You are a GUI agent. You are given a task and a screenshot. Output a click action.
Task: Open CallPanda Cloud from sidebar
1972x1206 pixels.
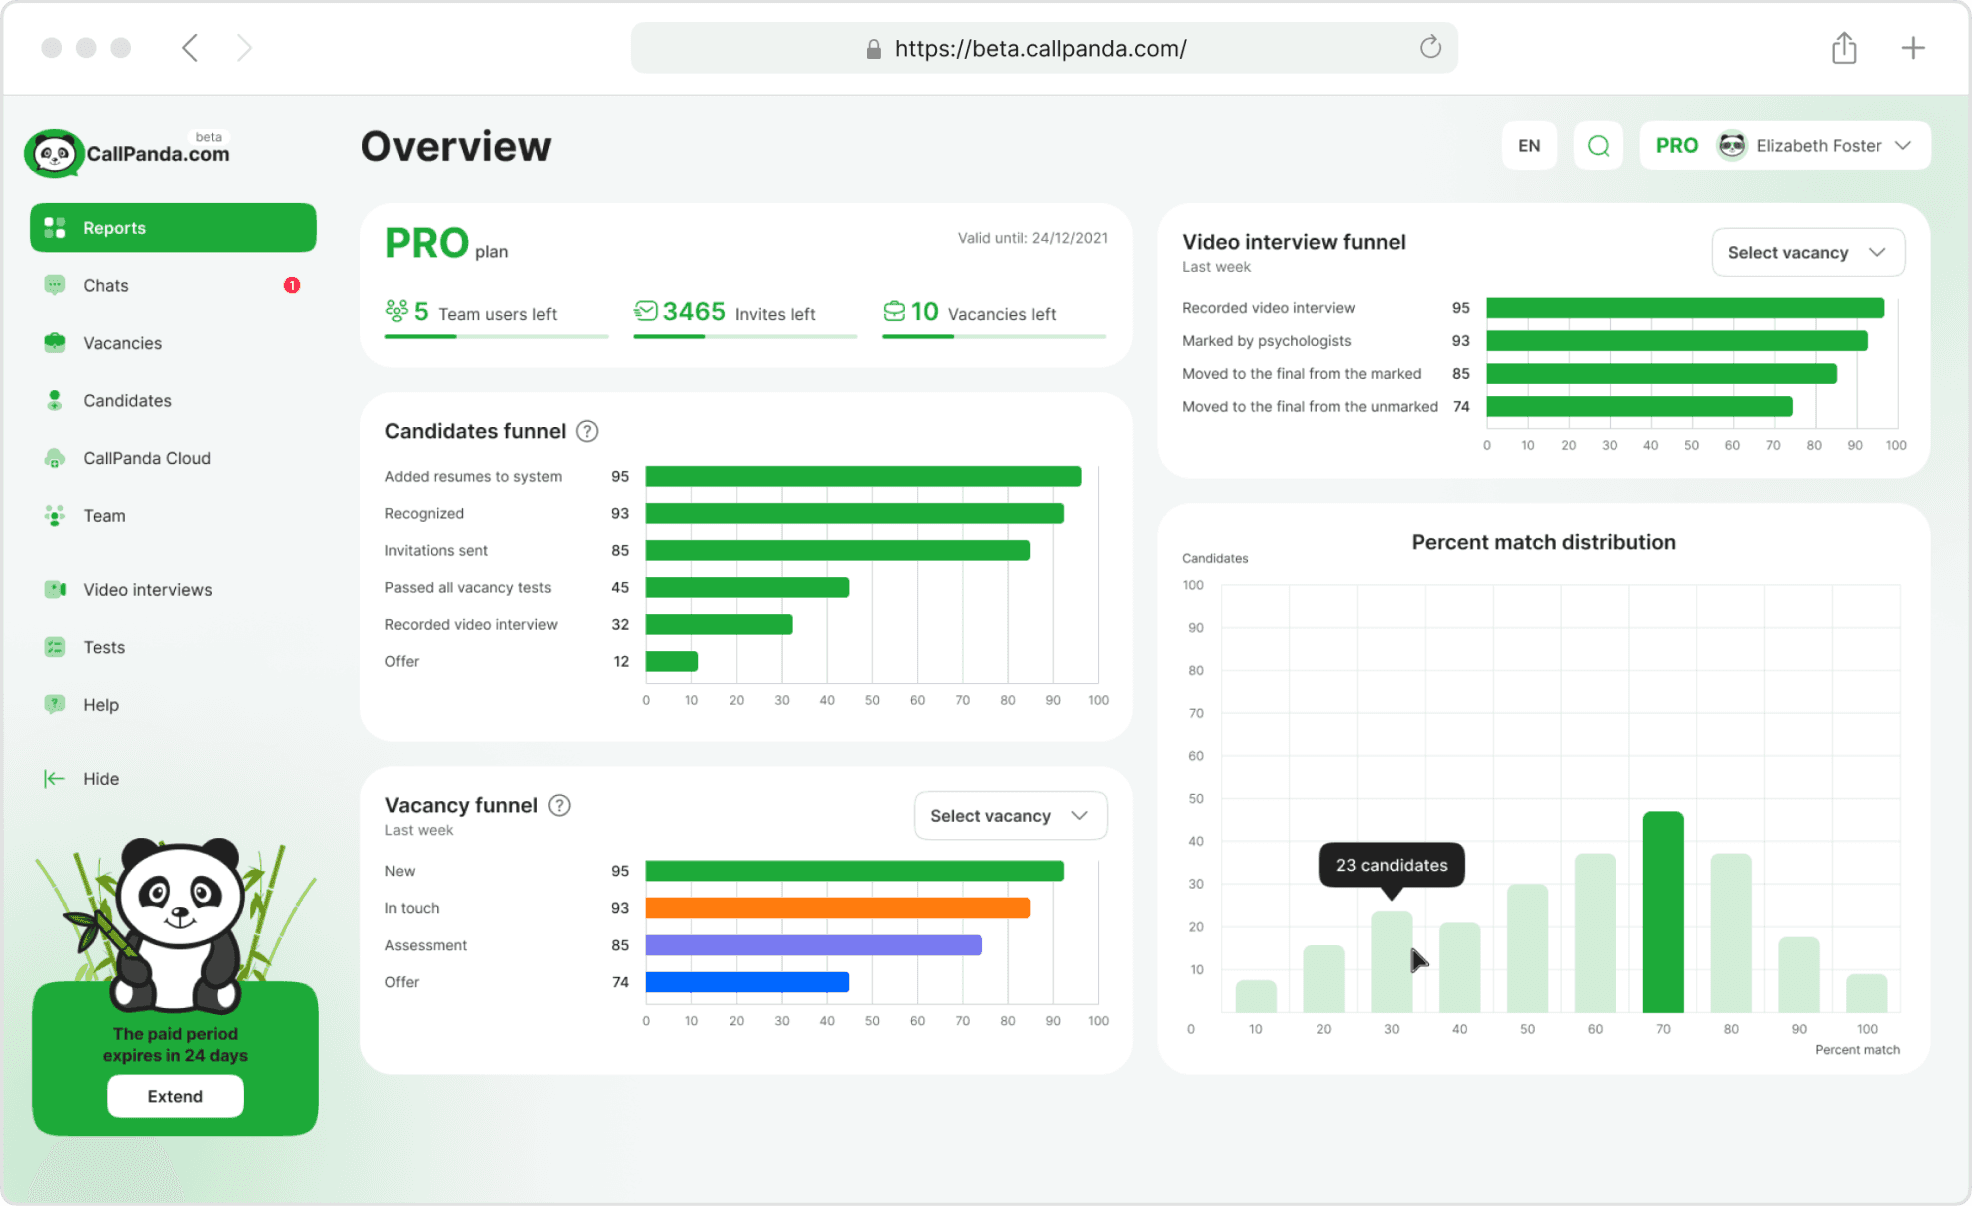146,458
